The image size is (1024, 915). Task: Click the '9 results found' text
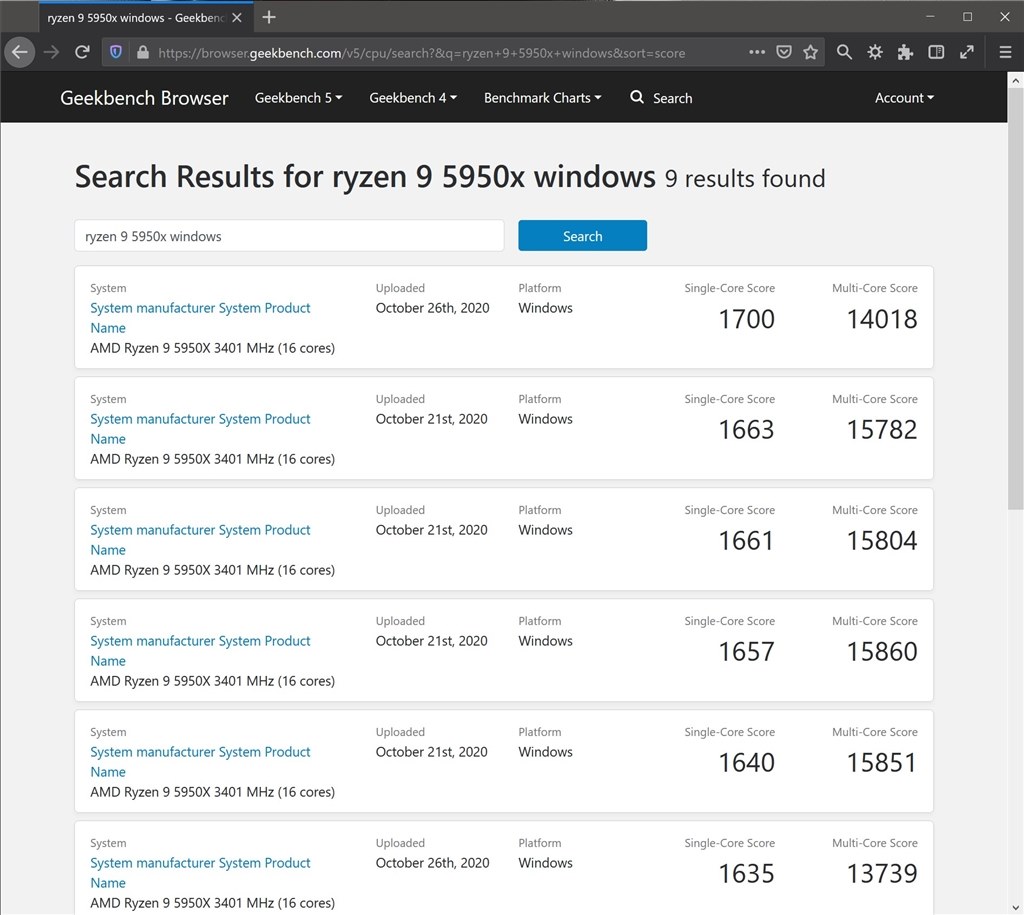click(x=745, y=178)
